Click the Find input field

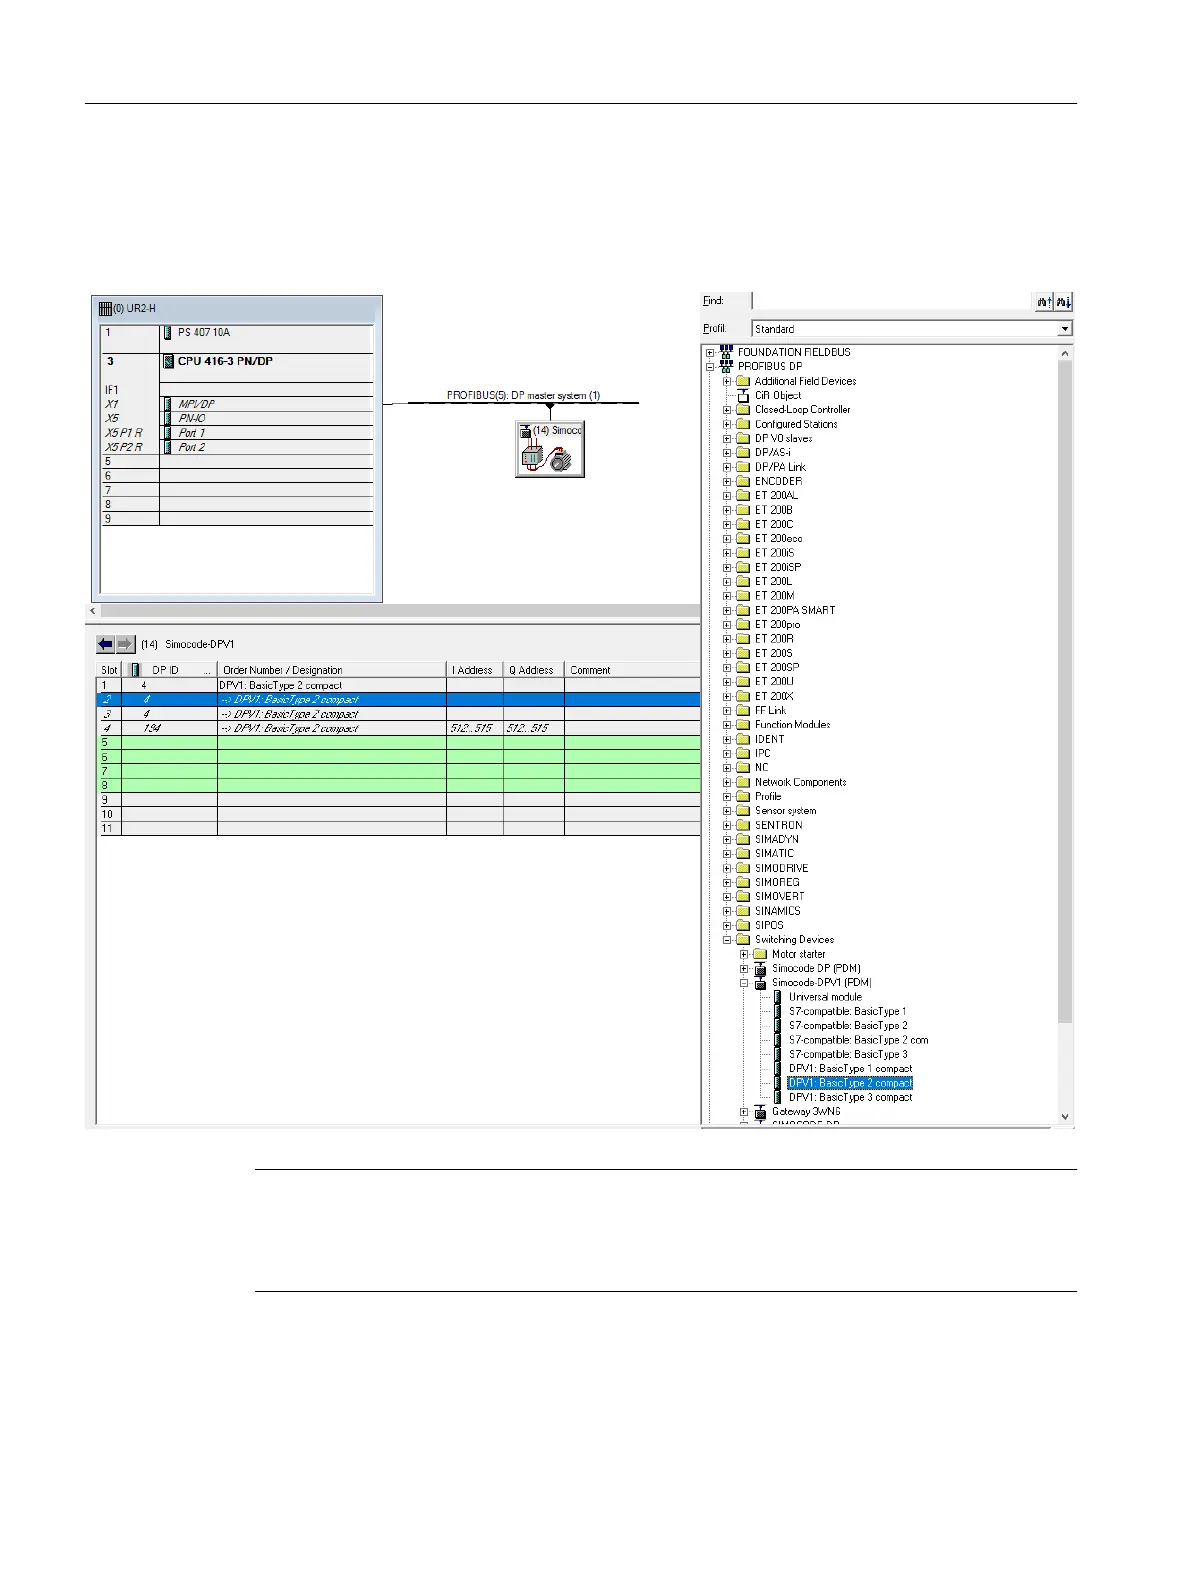click(x=892, y=301)
